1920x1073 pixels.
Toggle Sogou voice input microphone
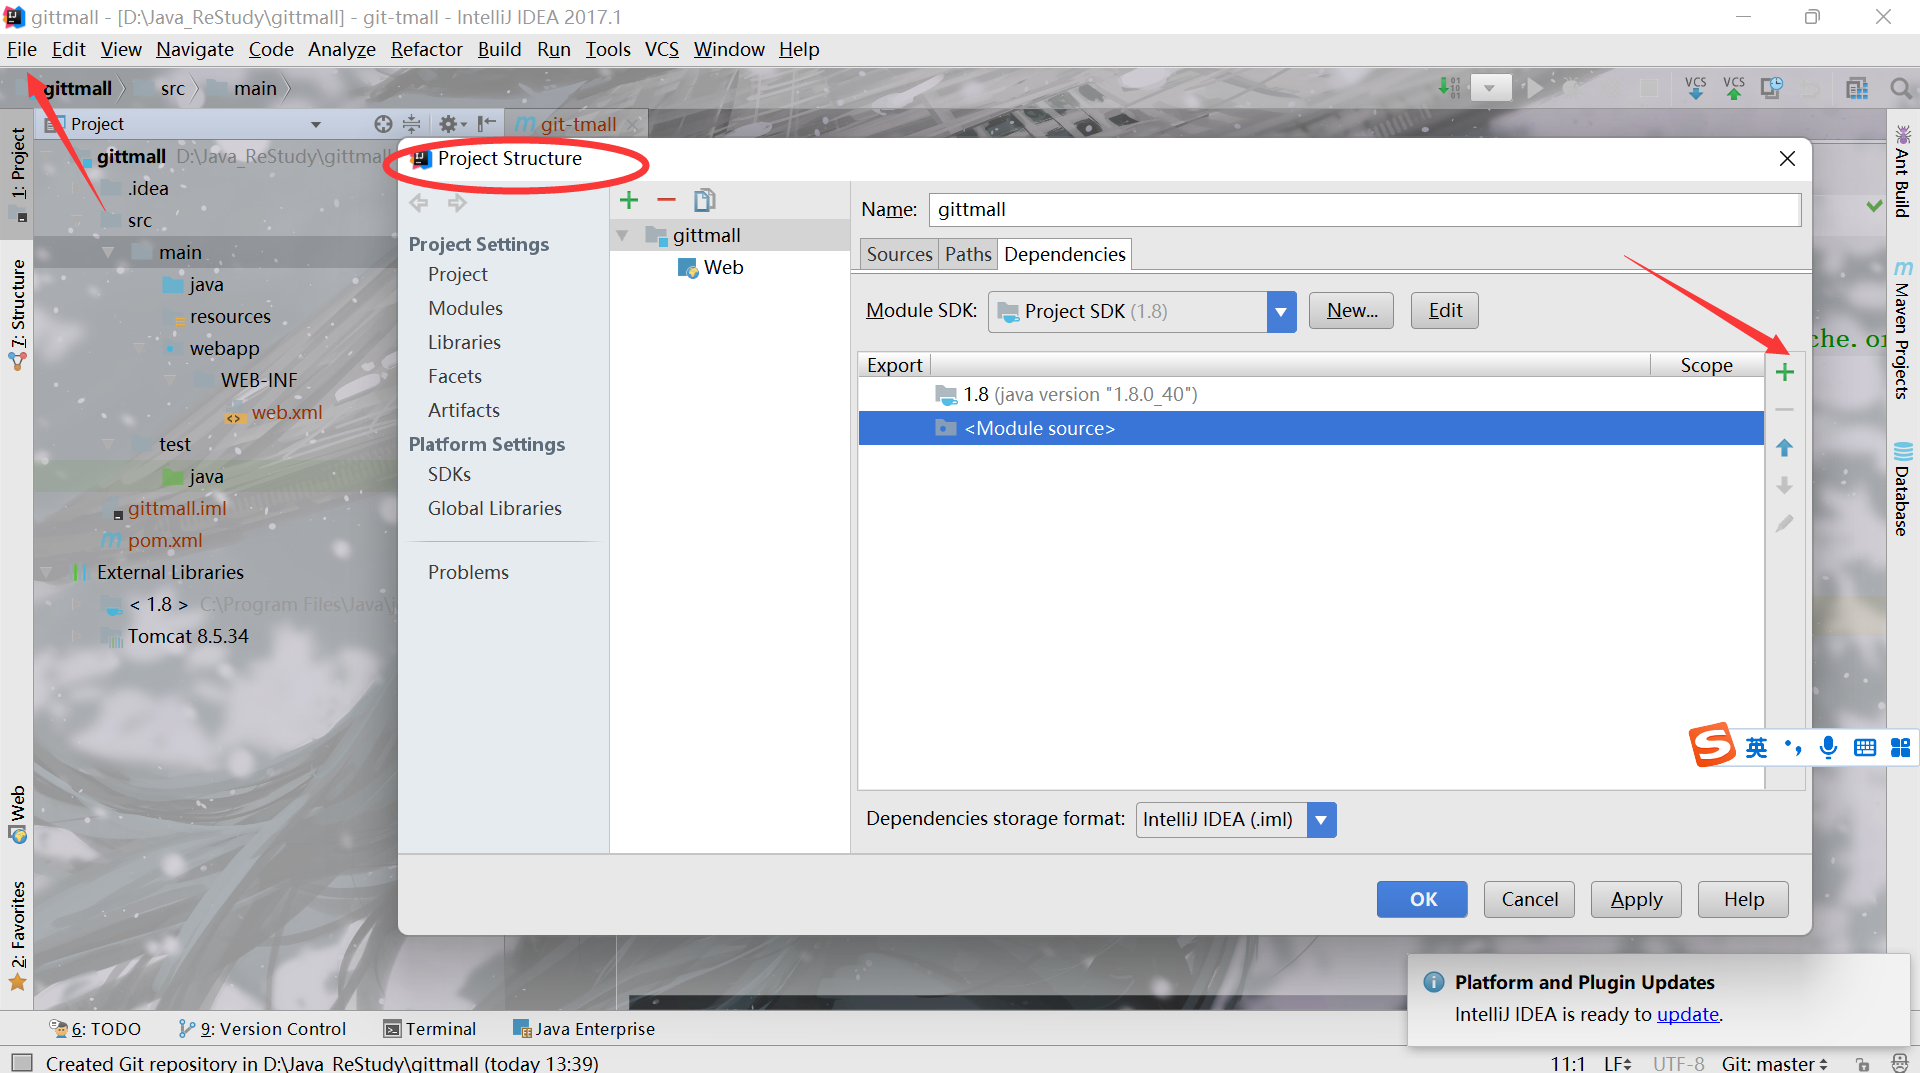click(1829, 748)
